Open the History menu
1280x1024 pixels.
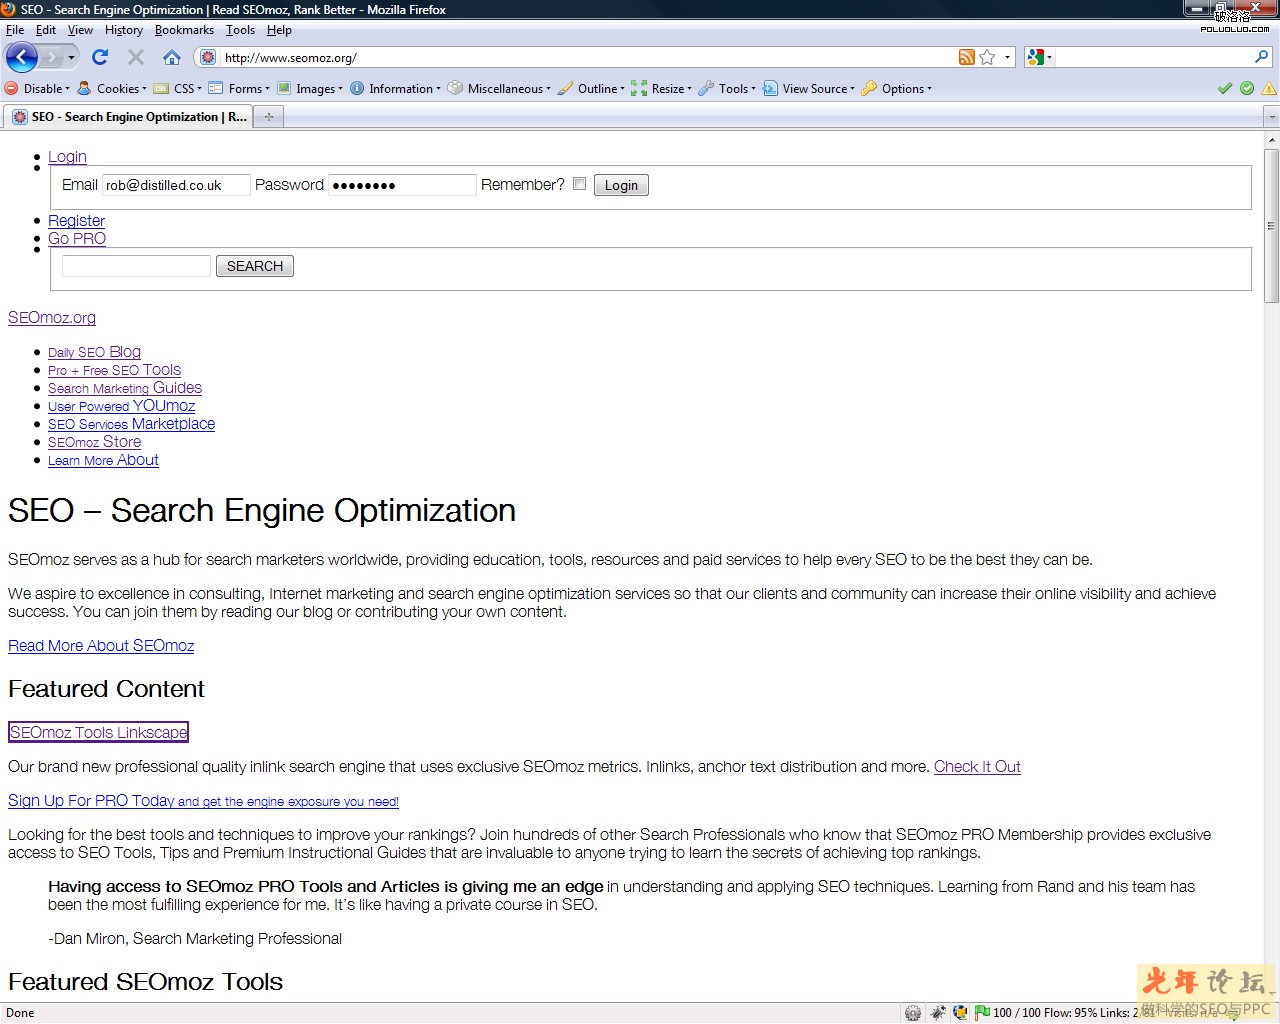point(124,30)
